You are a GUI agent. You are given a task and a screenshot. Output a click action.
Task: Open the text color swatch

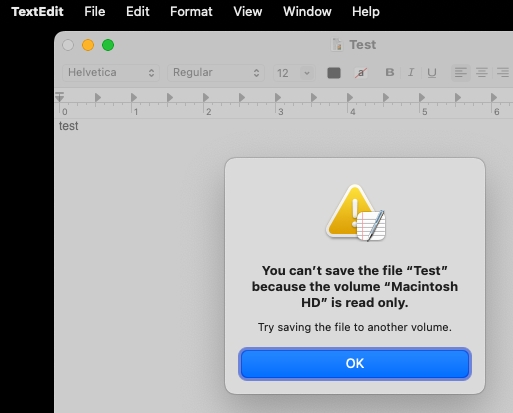334,73
